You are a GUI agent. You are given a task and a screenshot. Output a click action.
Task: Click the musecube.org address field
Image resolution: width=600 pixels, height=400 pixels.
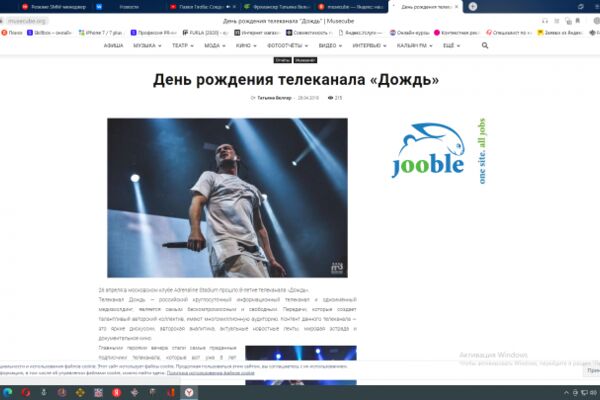pyautogui.click(x=27, y=21)
